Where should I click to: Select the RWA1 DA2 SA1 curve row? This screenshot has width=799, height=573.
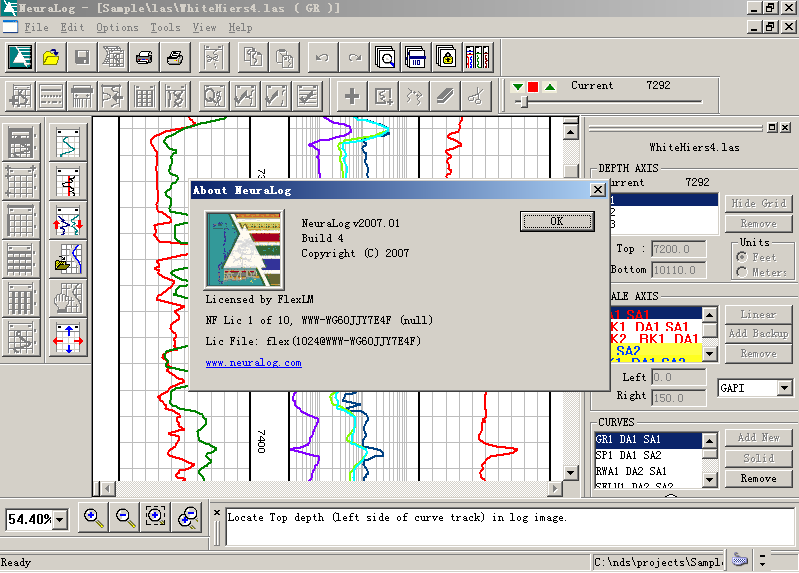648,471
